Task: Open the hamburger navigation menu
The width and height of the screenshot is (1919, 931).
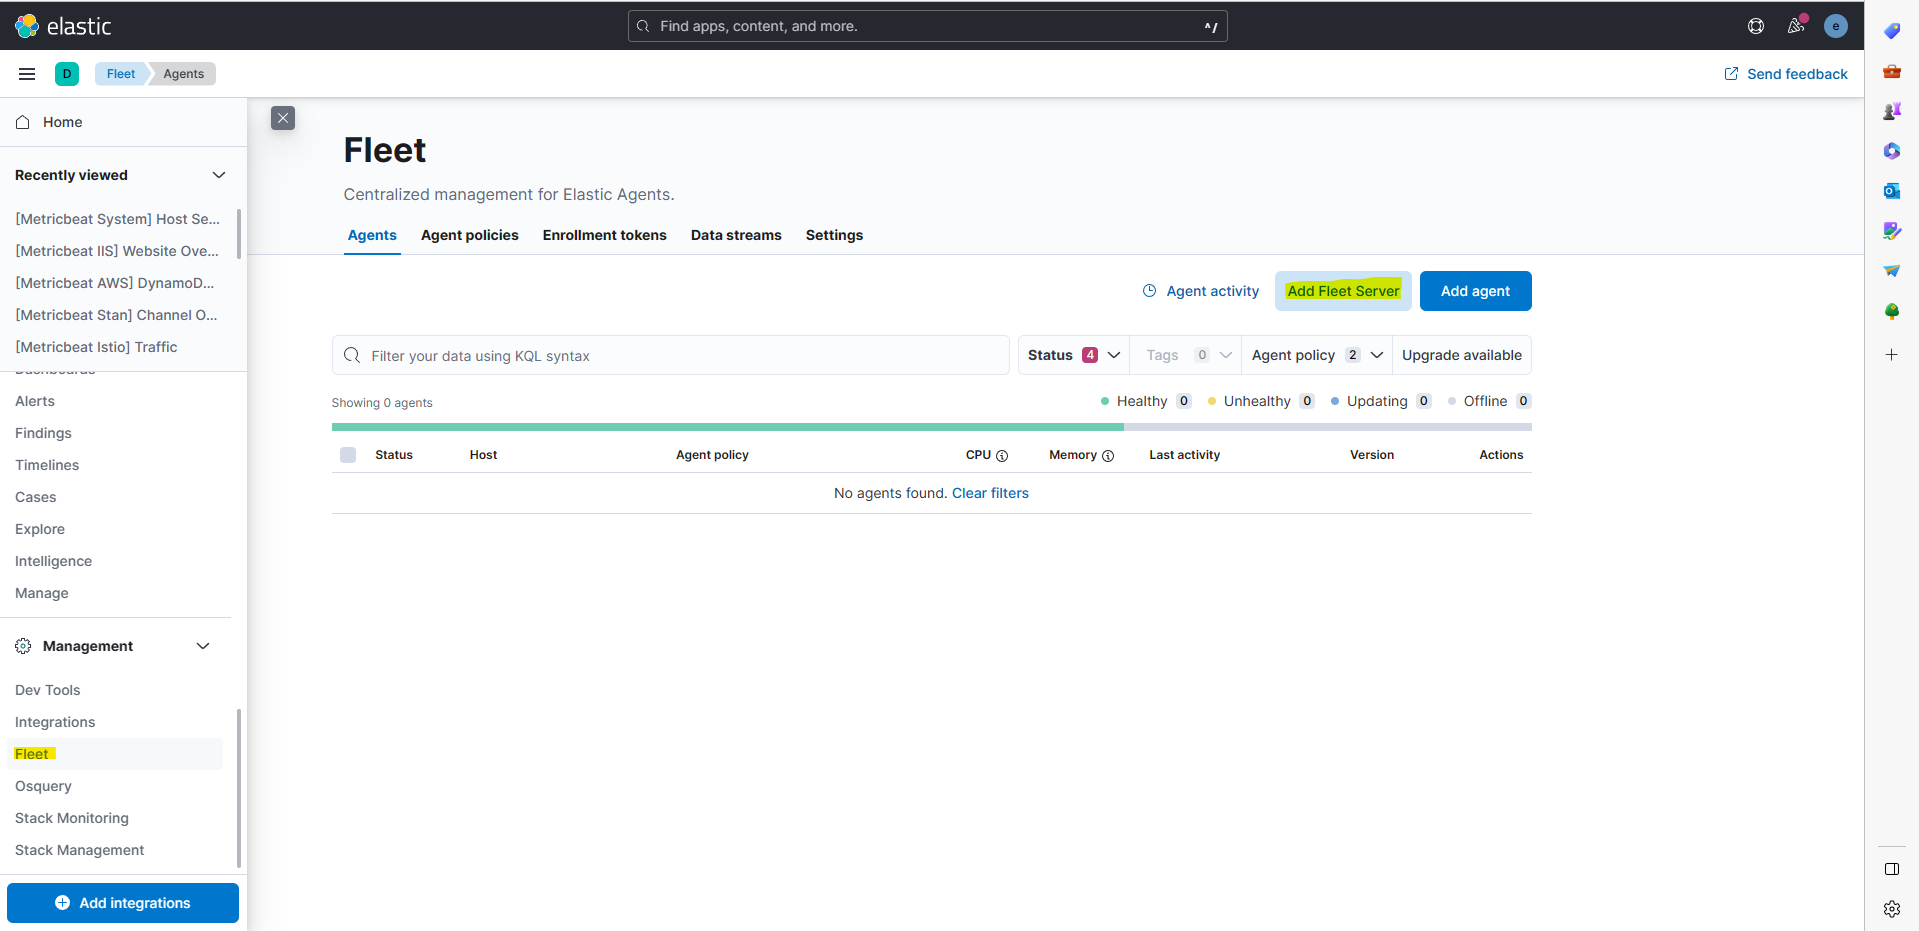Action: 27,74
